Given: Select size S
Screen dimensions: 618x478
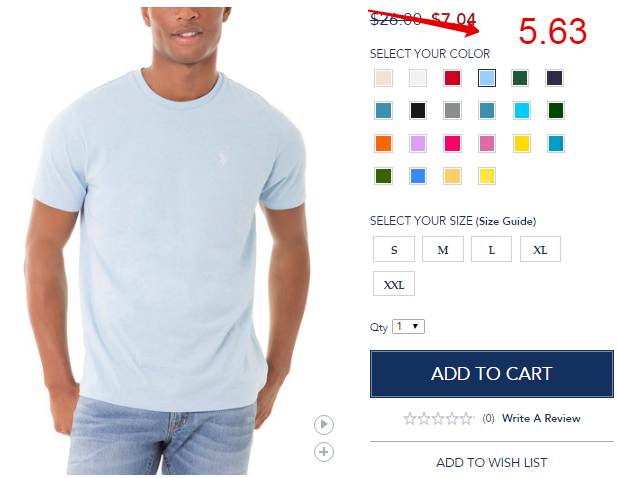Looking at the screenshot, I should tap(394, 249).
